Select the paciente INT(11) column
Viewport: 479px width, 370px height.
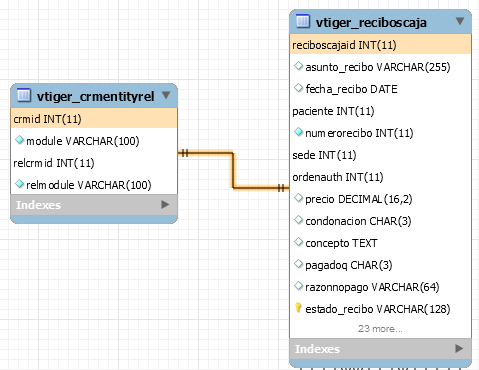pos(380,111)
